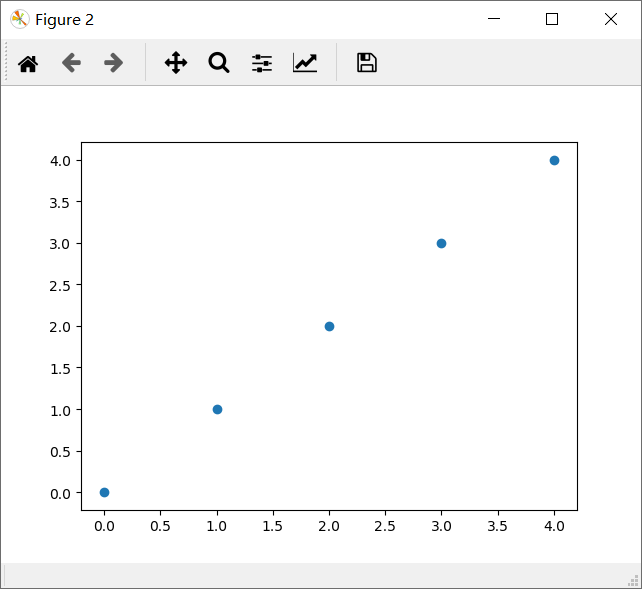This screenshot has width=642, height=589.
Task: Click the toolbar drag handle at the left edge
Action: (6, 62)
